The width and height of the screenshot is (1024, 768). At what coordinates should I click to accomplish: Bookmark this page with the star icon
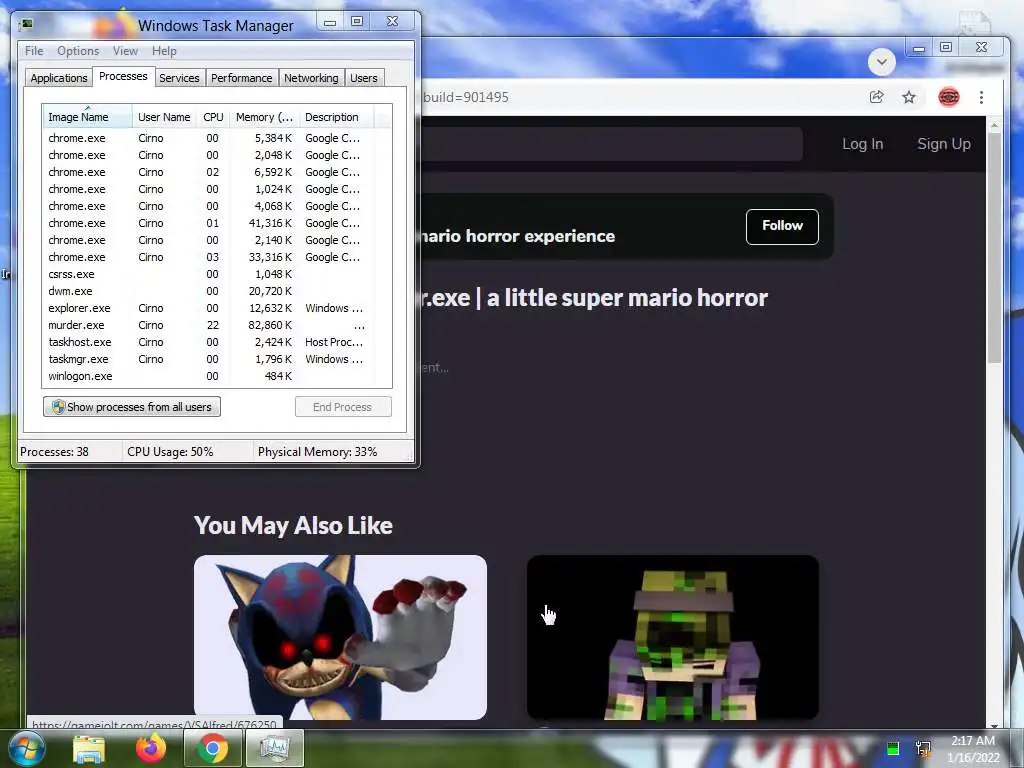[908, 97]
